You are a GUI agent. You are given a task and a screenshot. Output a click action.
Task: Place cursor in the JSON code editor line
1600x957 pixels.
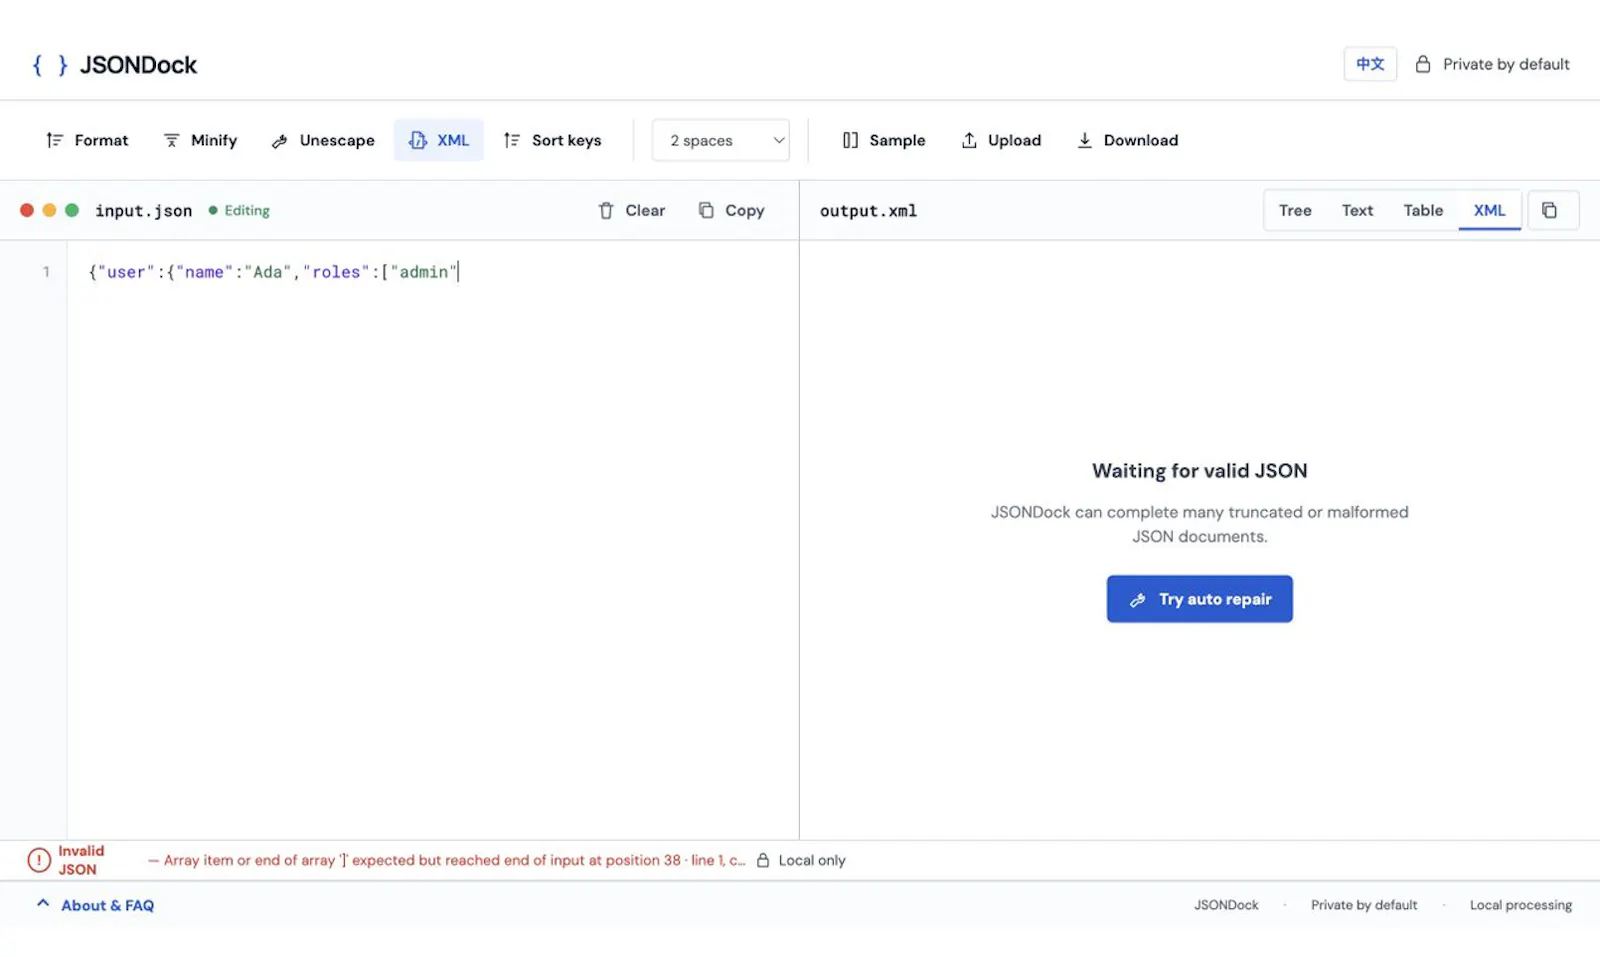433,272
